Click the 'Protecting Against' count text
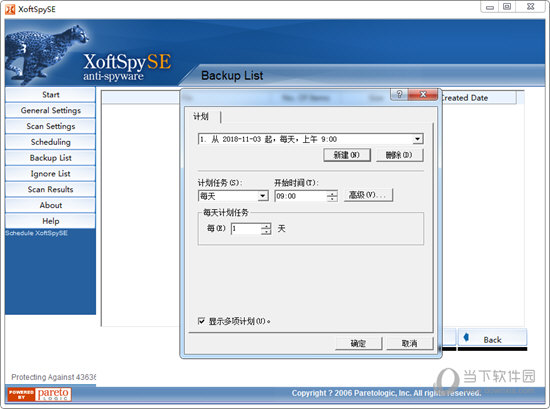The width and height of the screenshot is (550, 409). click(53, 377)
